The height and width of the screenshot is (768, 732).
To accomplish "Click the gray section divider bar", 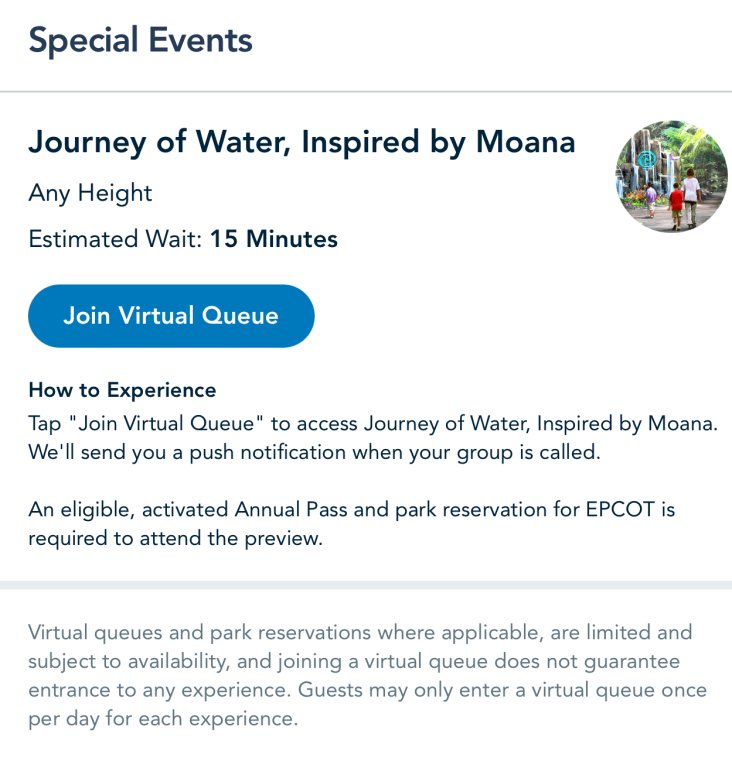I will [366, 585].
